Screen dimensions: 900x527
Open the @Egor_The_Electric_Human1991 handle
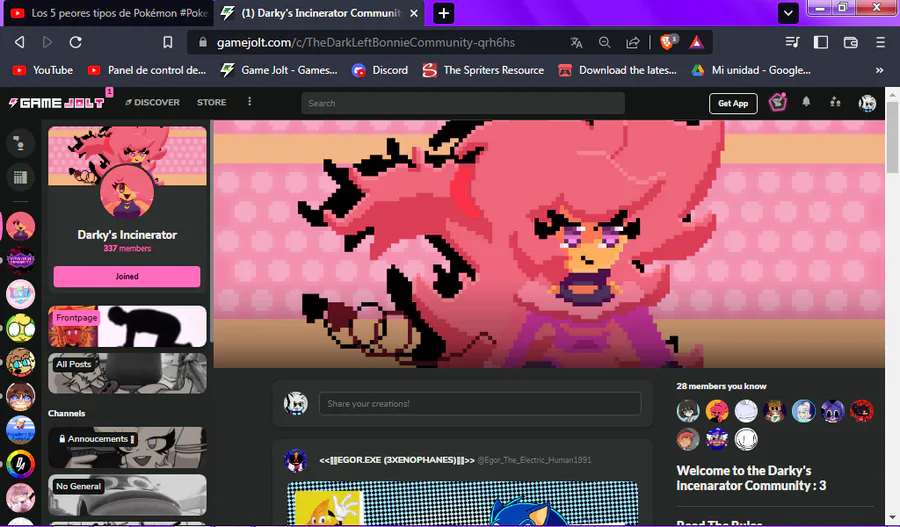coord(534,460)
